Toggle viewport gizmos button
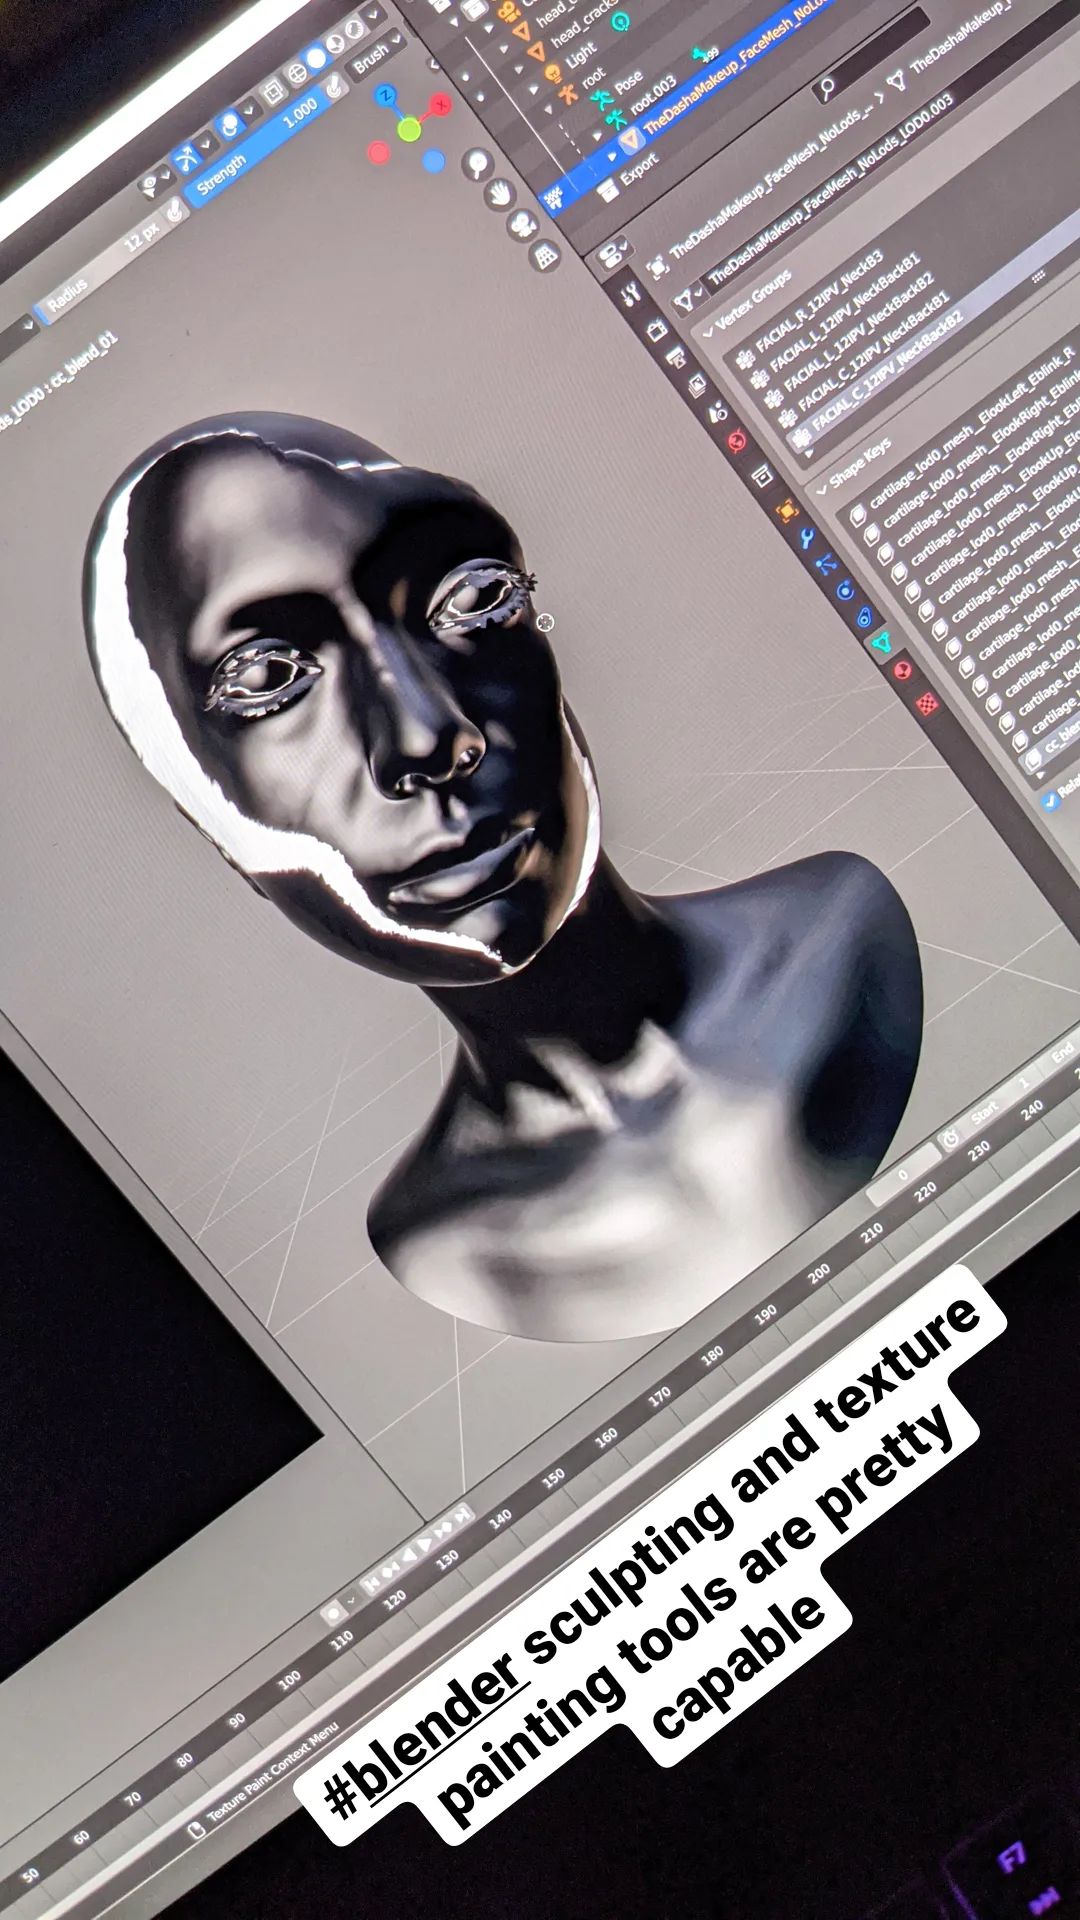 (x=188, y=158)
